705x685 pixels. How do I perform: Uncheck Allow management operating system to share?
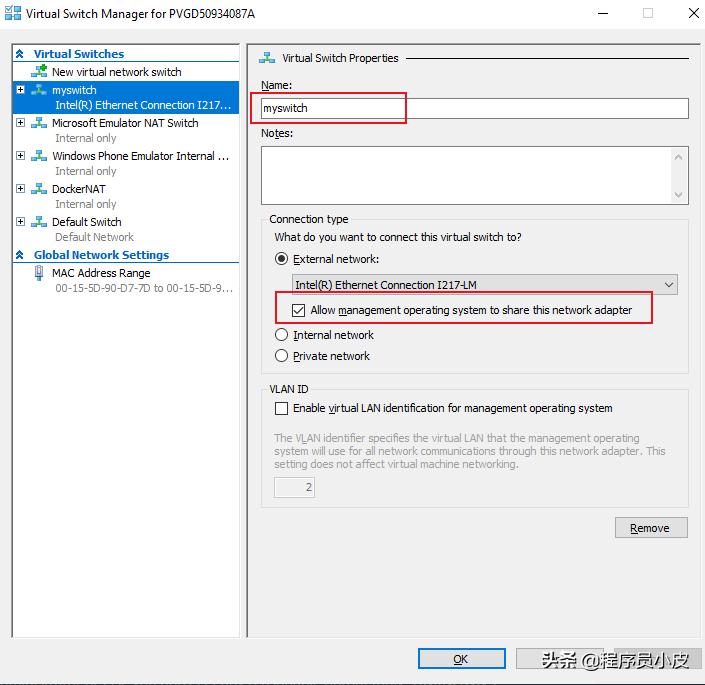[x=299, y=310]
